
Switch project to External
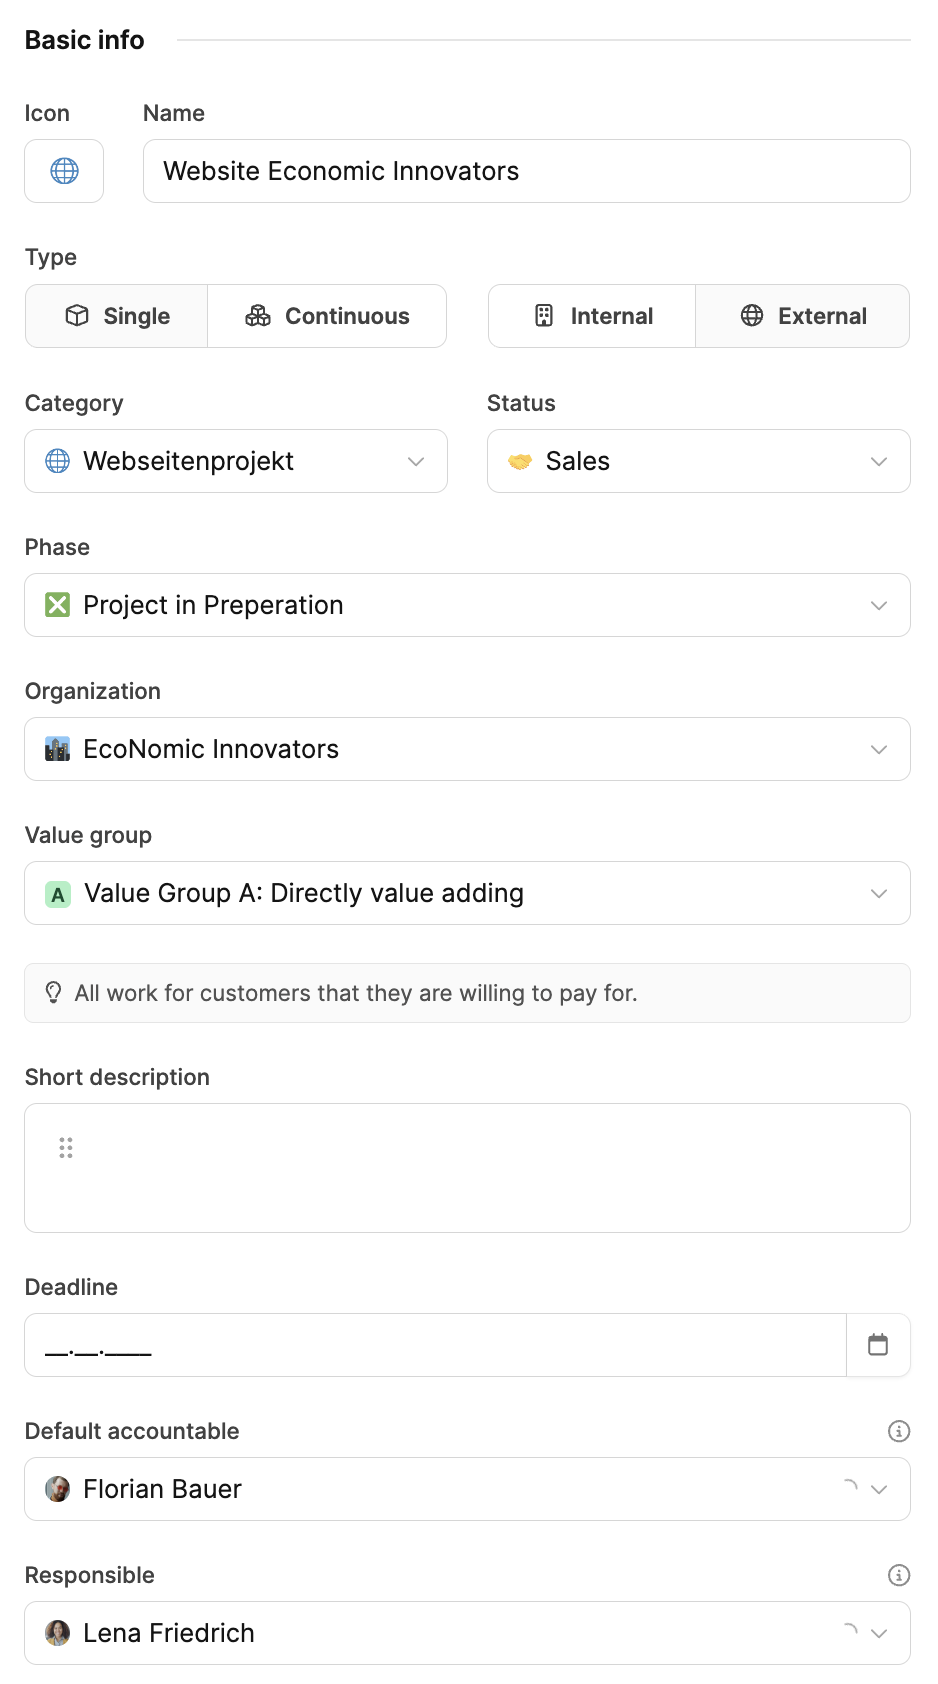coord(802,316)
